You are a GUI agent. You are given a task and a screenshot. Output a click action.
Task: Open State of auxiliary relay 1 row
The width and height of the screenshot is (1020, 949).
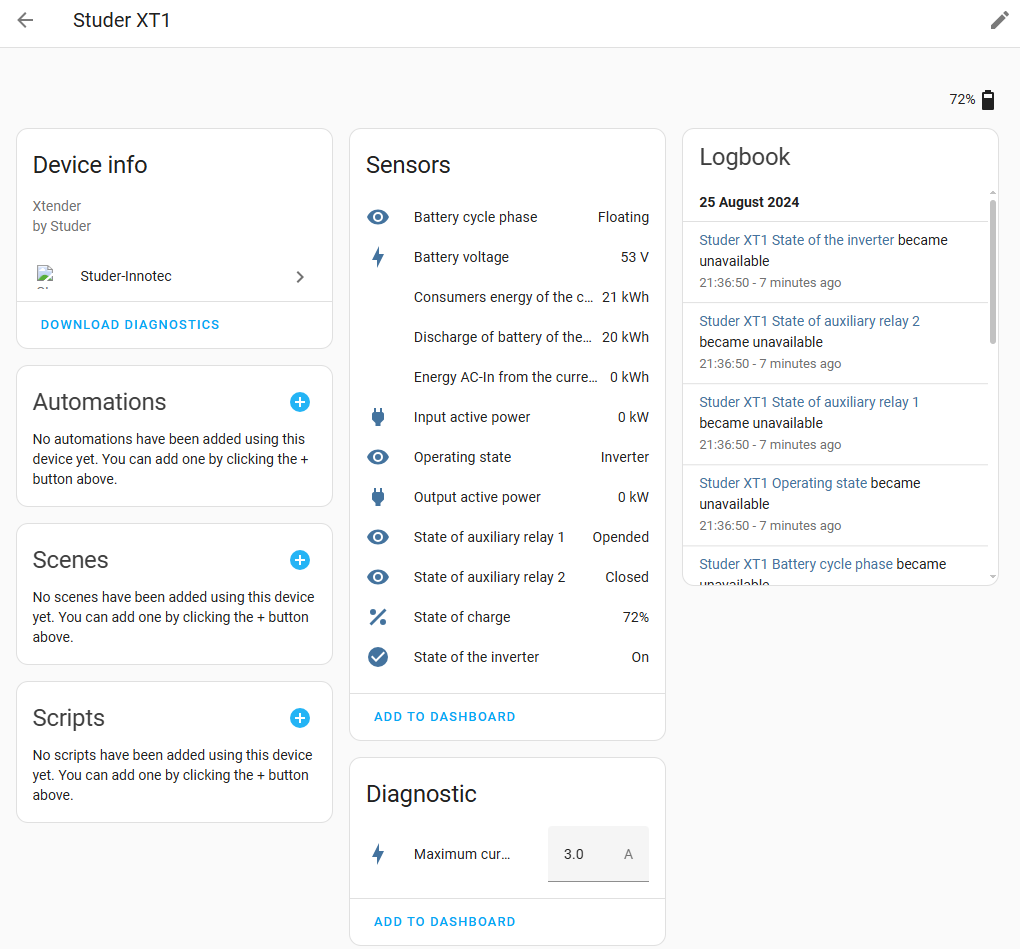[507, 537]
